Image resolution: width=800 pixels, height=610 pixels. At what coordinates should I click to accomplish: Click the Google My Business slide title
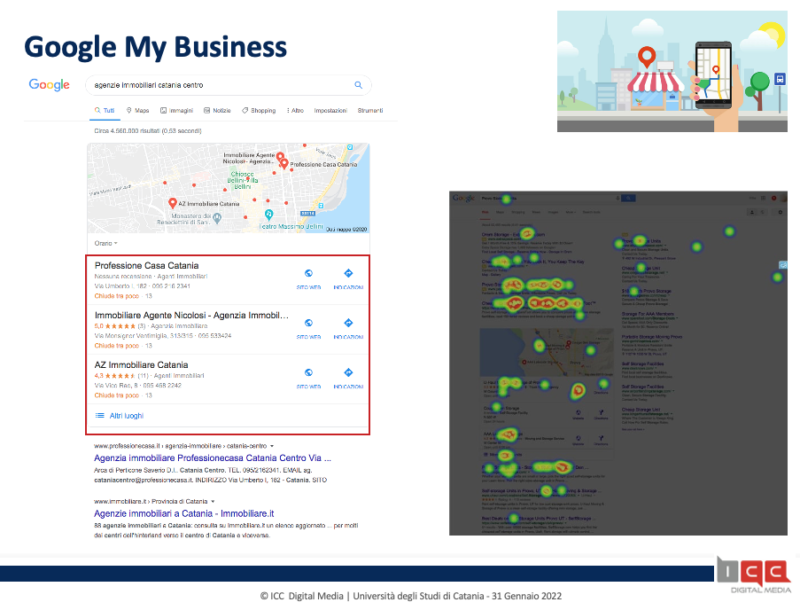tap(156, 47)
